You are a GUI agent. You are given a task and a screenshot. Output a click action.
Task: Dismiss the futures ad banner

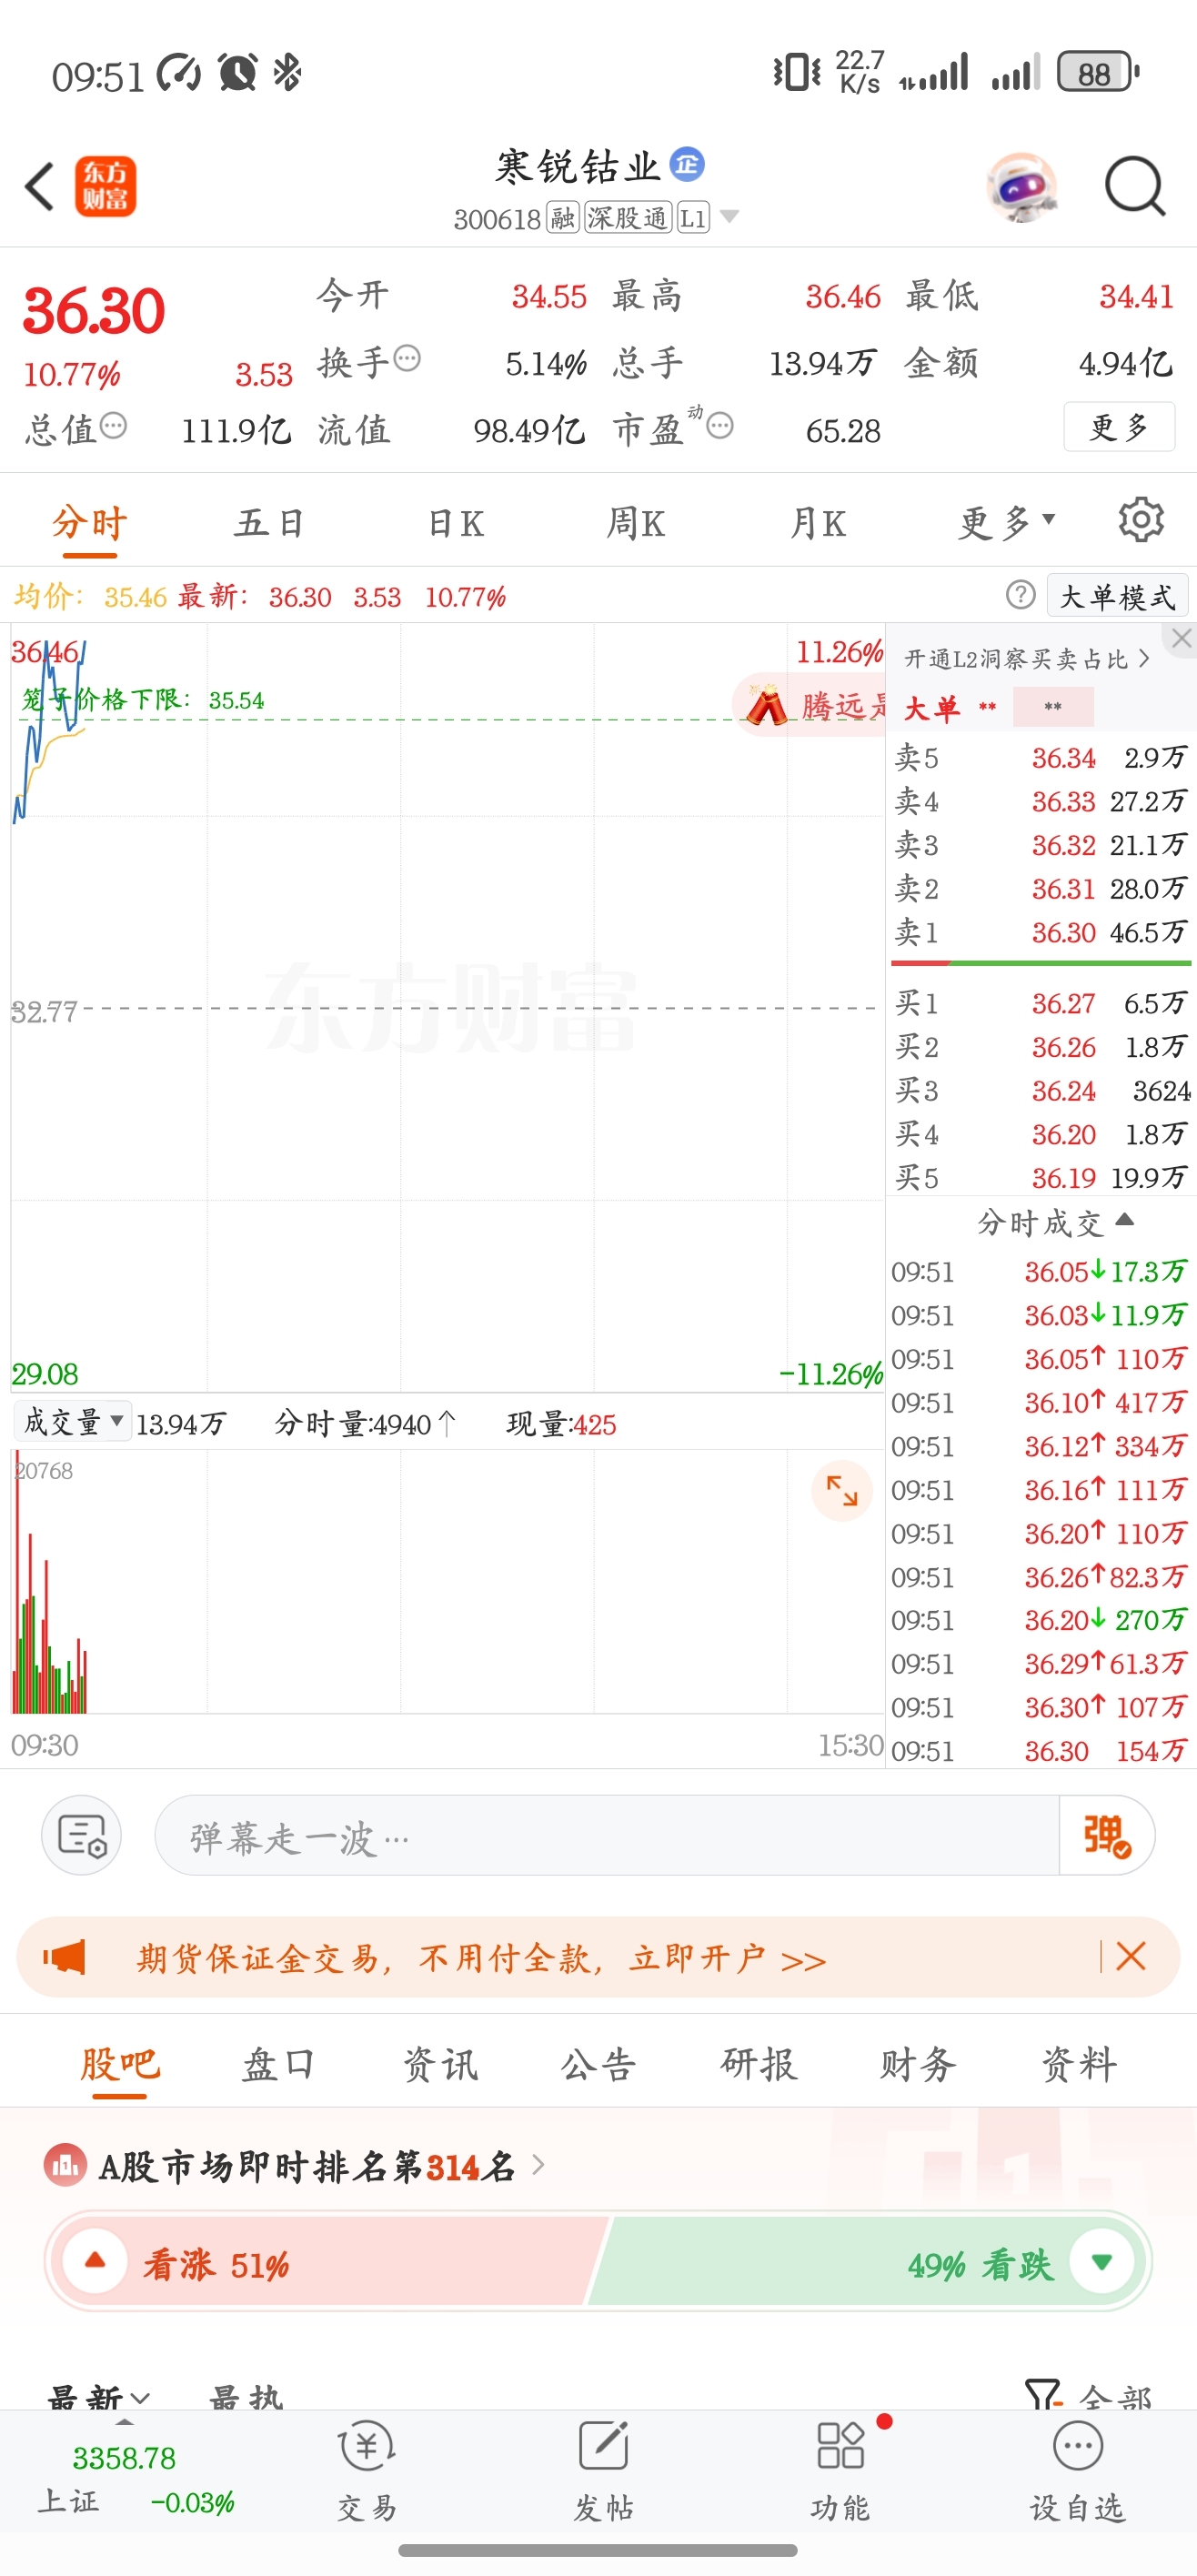1130,1956
